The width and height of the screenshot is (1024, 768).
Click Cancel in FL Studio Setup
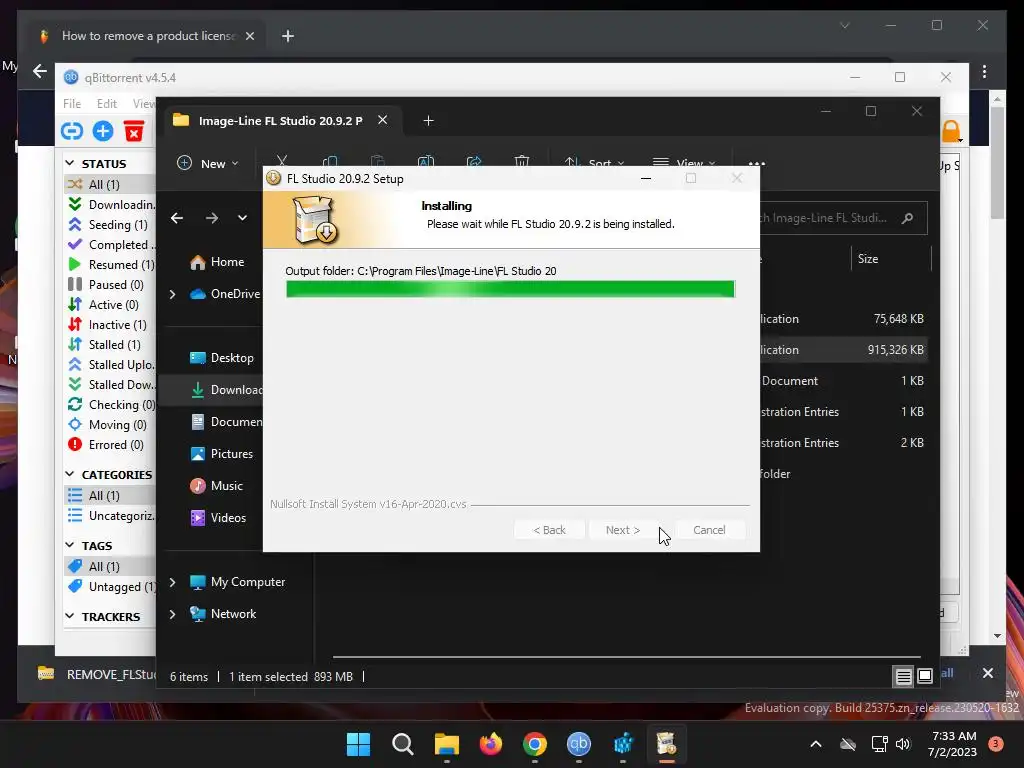(x=709, y=530)
